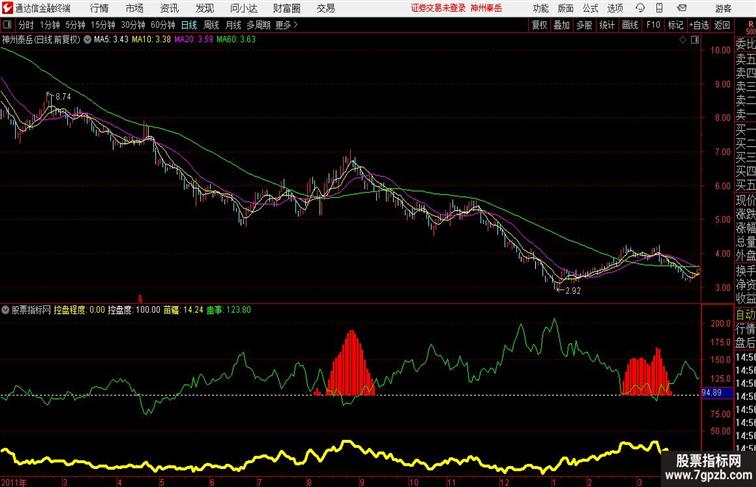This screenshot has width=756, height=487.
Task: Click the 2.92 low price label
Action: [x=573, y=291]
